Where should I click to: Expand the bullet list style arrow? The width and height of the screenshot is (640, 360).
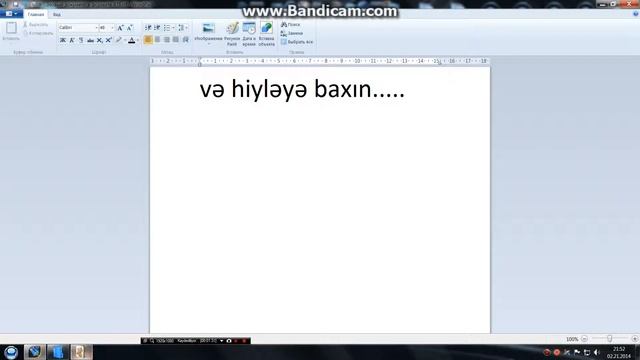point(173,28)
